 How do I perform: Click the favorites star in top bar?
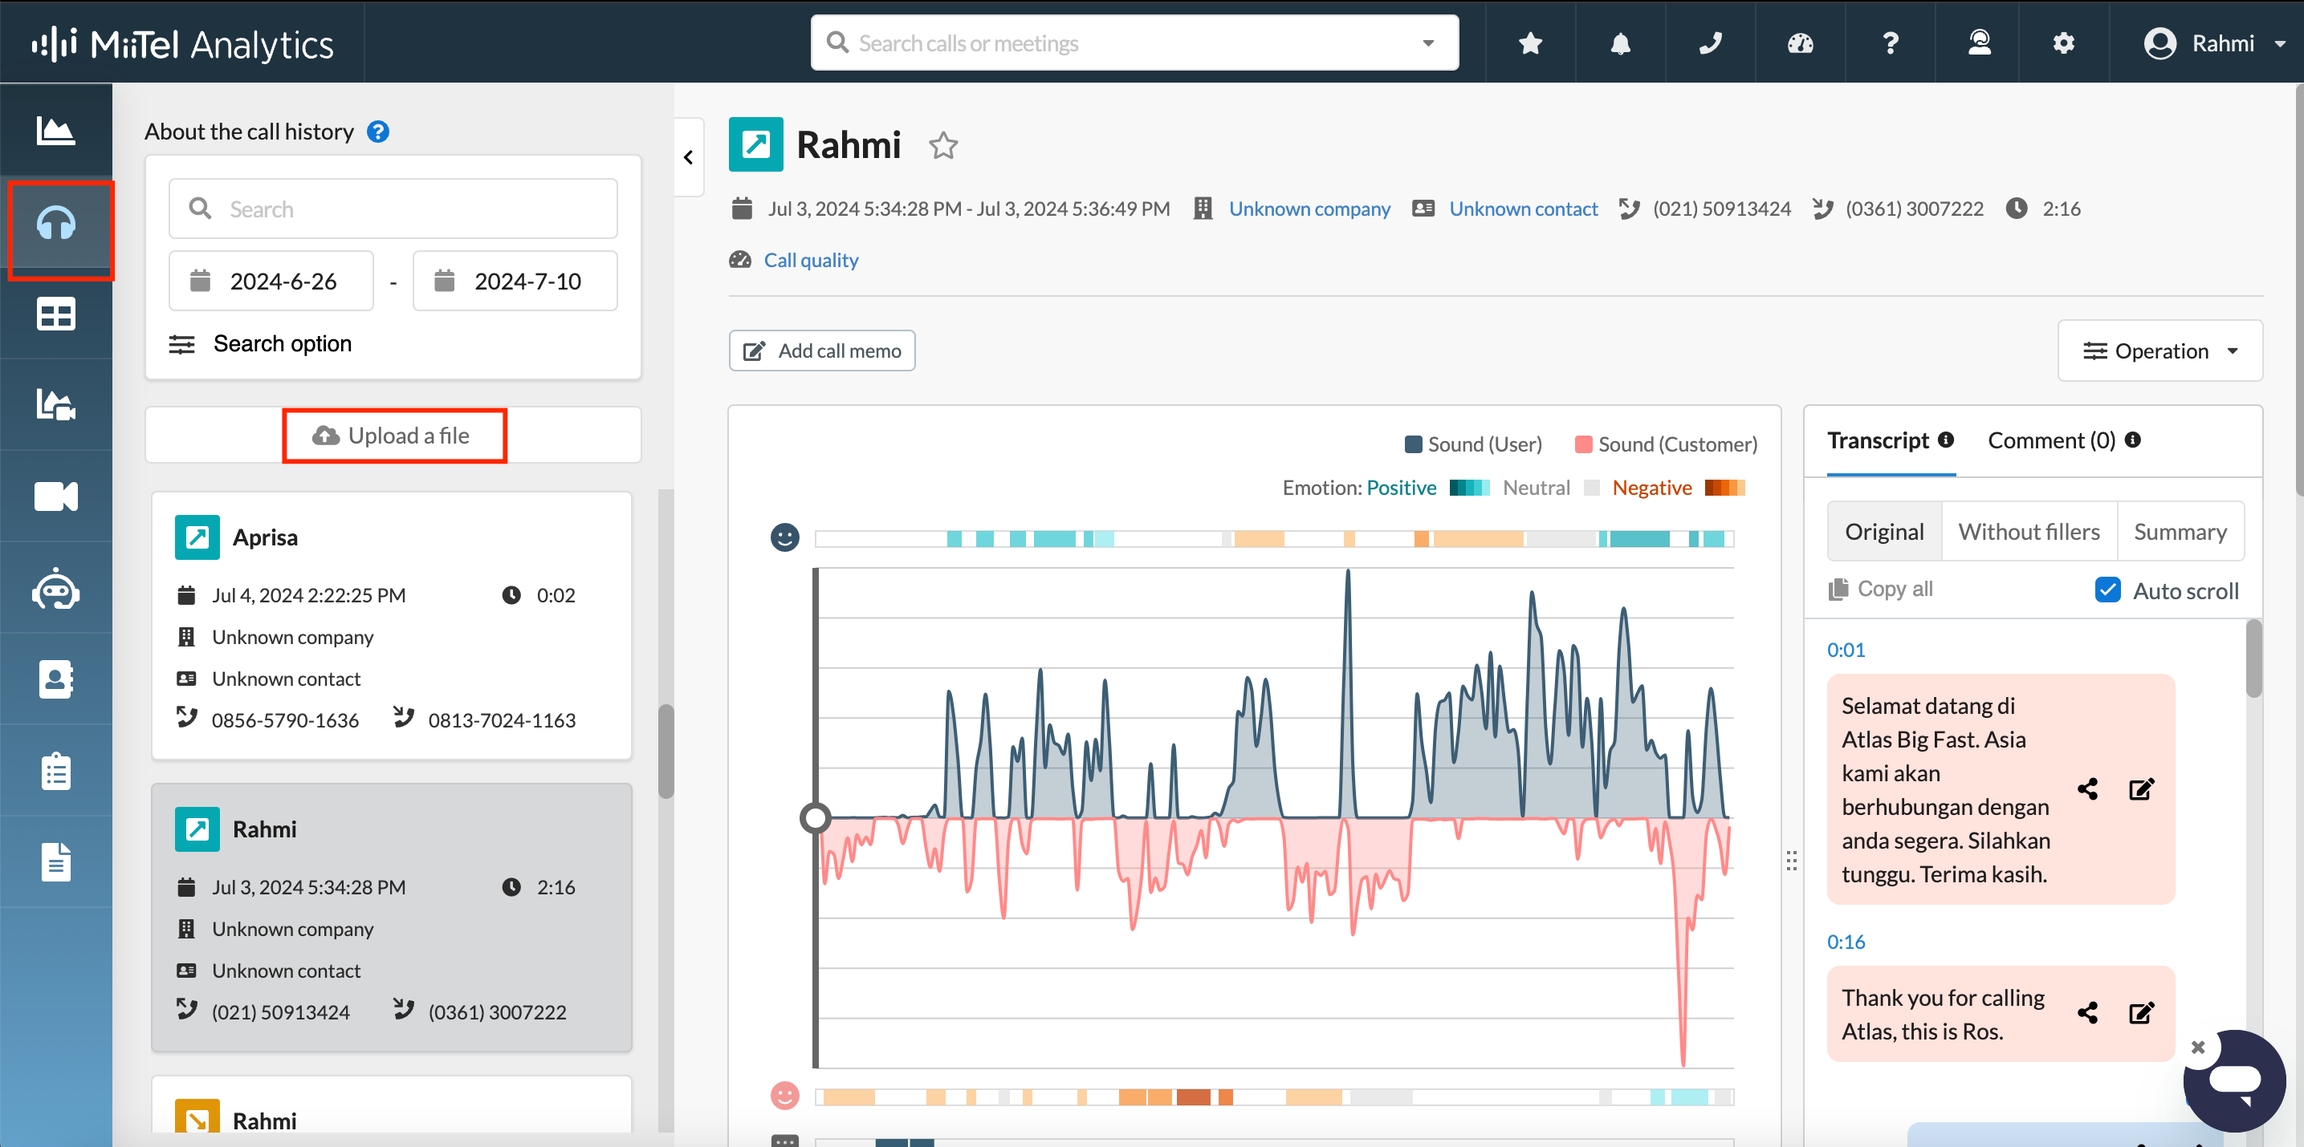pos(1530,43)
